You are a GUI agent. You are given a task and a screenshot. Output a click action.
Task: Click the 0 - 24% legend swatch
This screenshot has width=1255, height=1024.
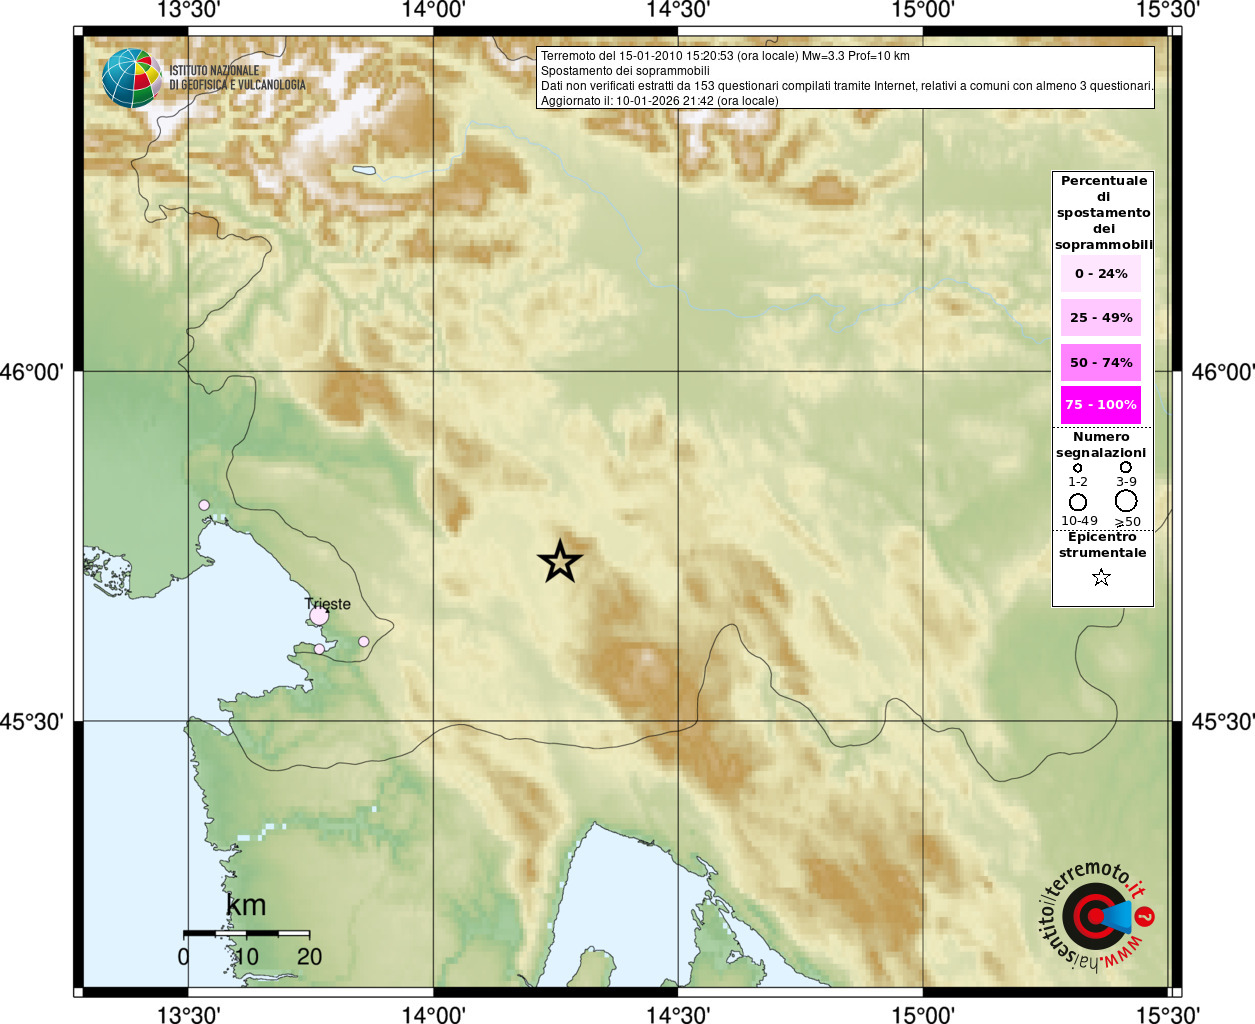(1101, 273)
